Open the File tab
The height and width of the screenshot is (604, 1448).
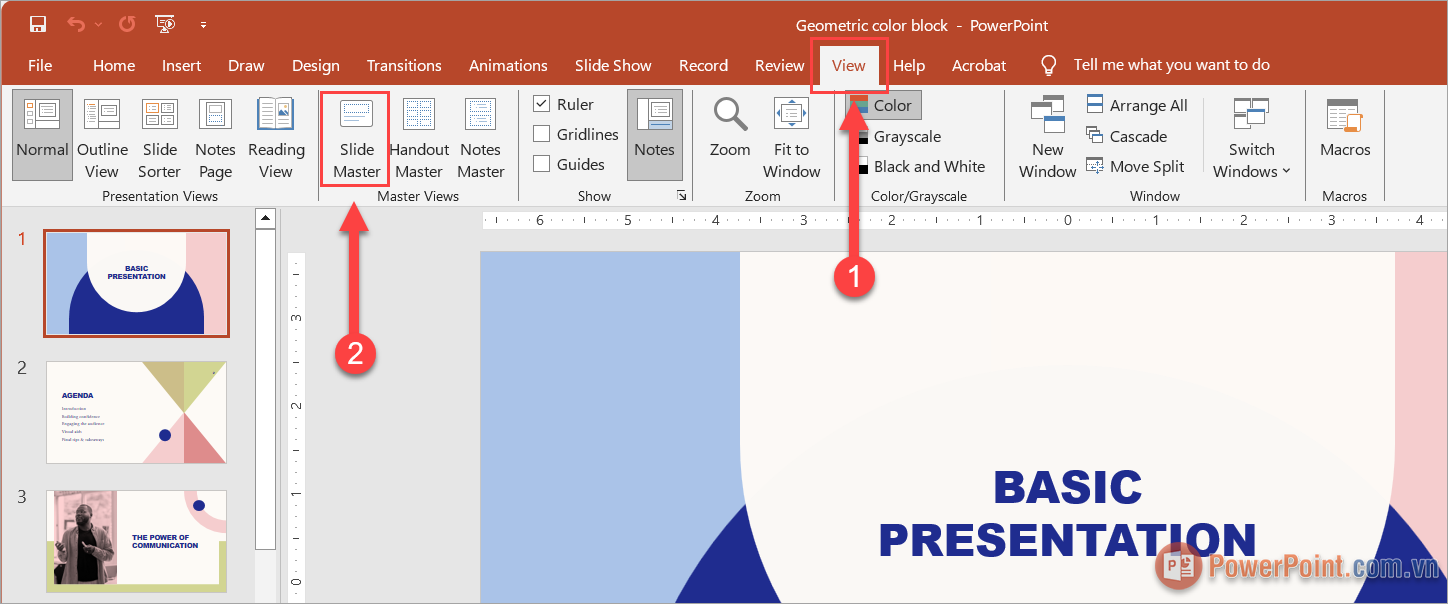coord(40,66)
